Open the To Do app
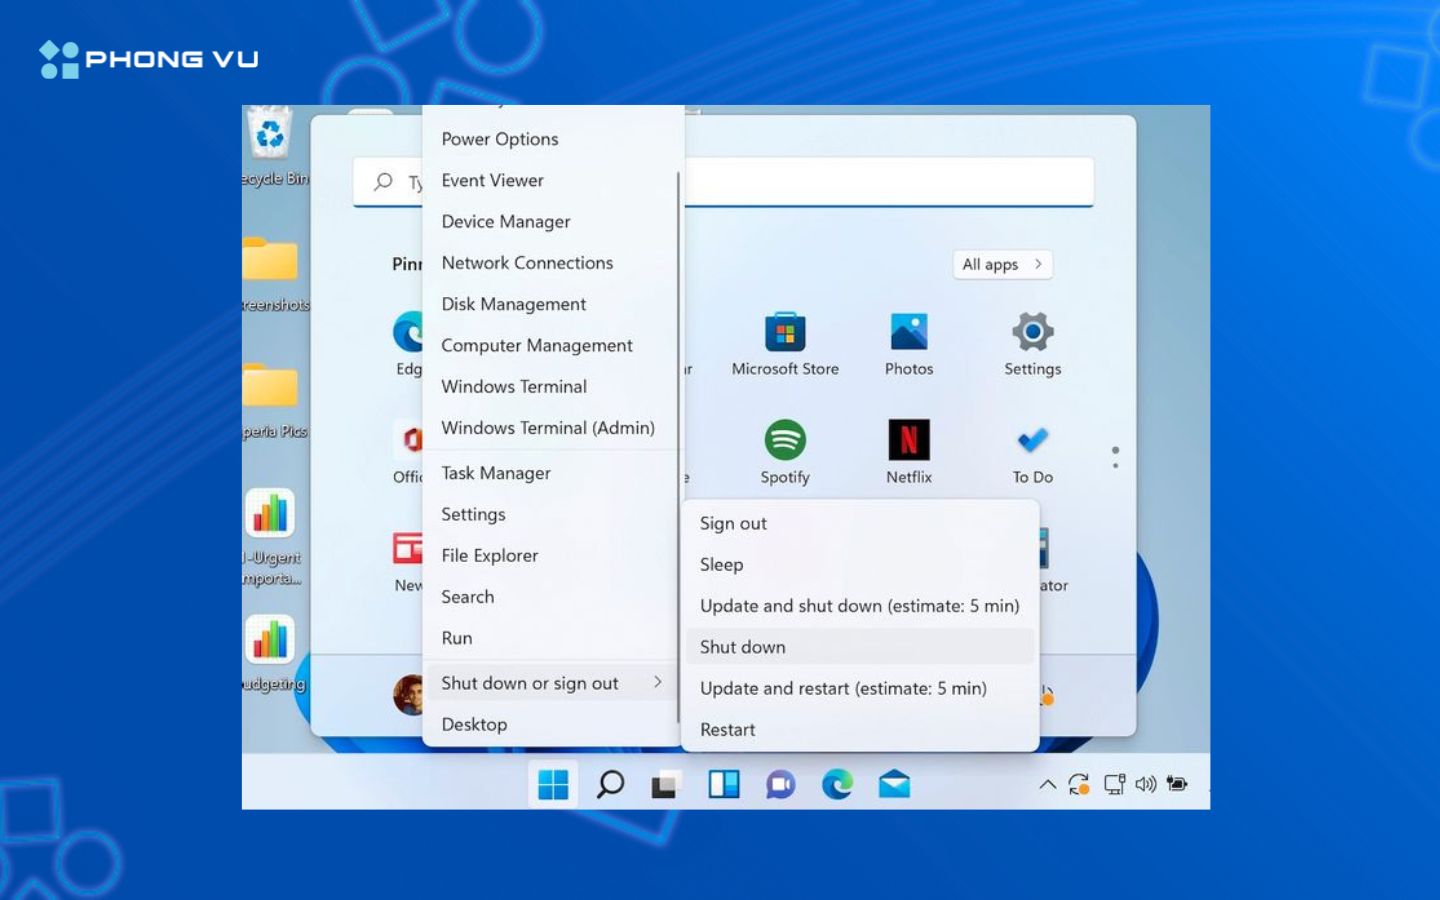This screenshot has width=1440, height=900. (1031, 440)
